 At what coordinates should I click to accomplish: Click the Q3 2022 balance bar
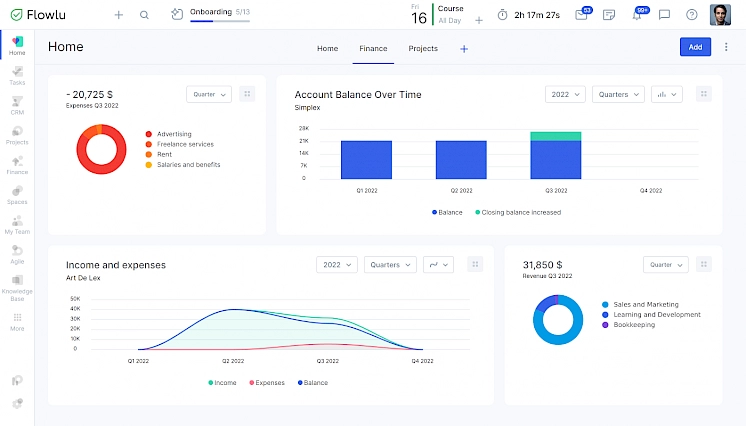coord(556,155)
